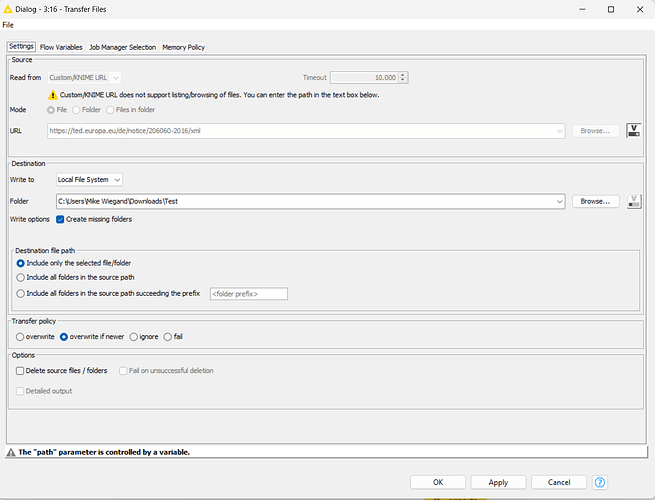This screenshot has width=655, height=500.
Task: Click the KNIME warning triangle title icon
Action: pos(9,8)
